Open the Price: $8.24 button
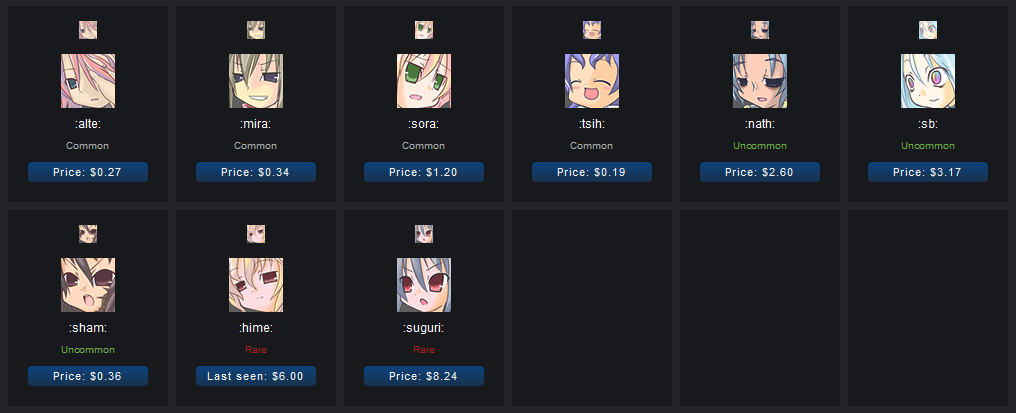The width and height of the screenshot is (1016, 413). (424, 376)
